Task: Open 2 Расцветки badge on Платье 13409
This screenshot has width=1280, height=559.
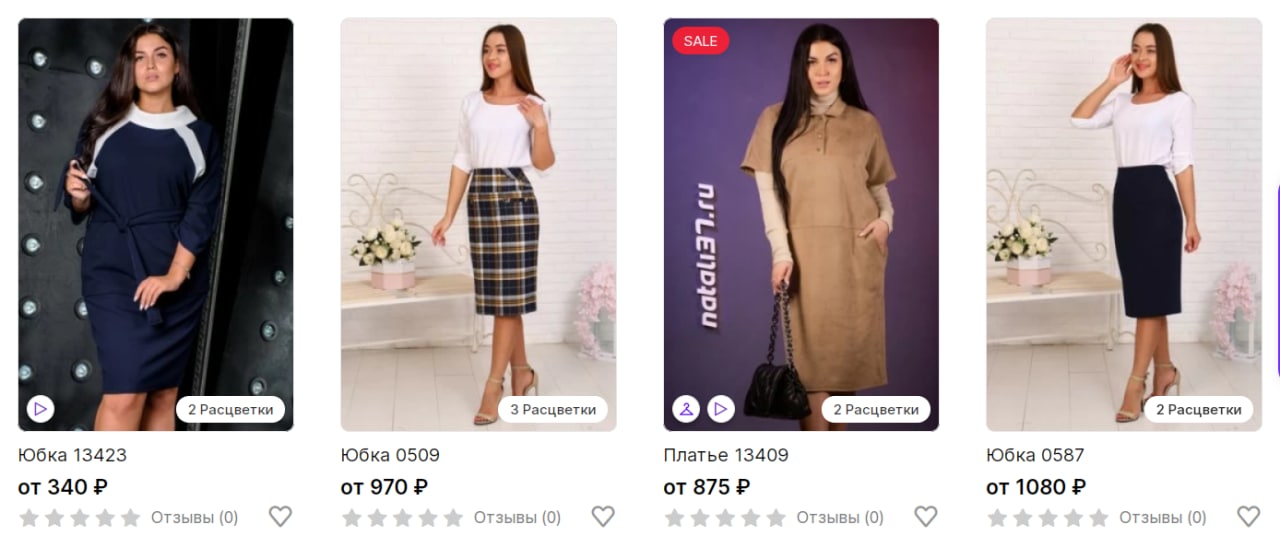Action: (876, 409)
